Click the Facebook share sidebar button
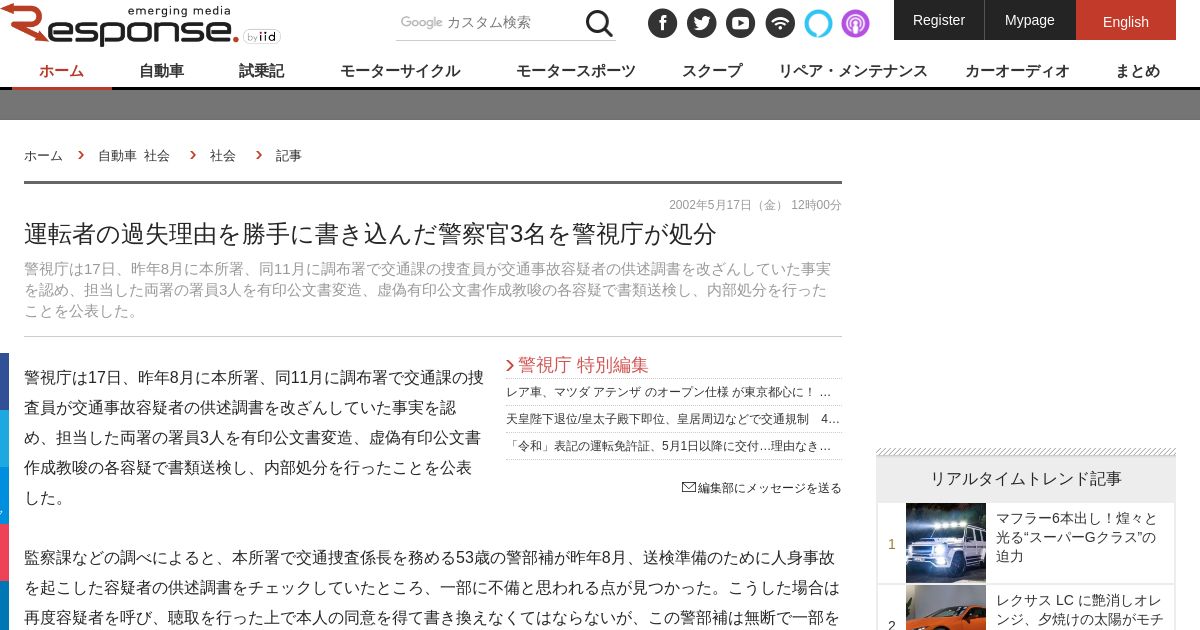The image size is (1200, 630). click(4, 381)
